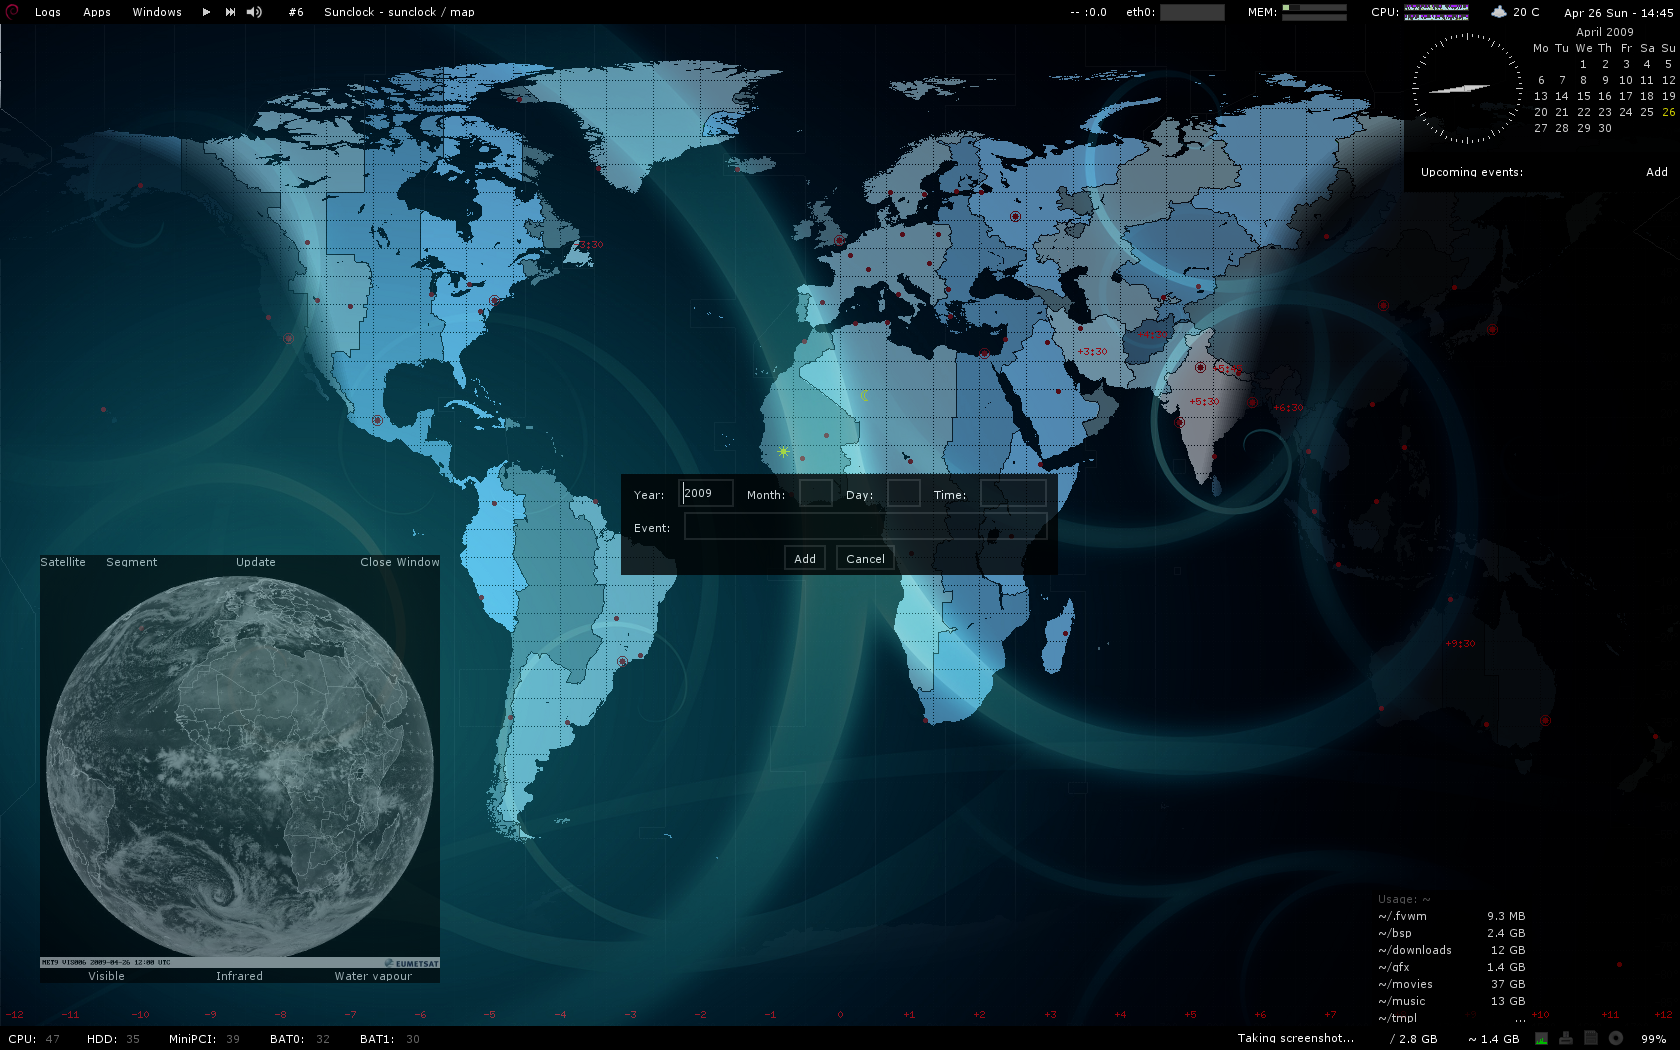This screenshot has width=1680, height=1050.
Task: Open the Segment dropdown in weather window
Action: tap(132, 562)
